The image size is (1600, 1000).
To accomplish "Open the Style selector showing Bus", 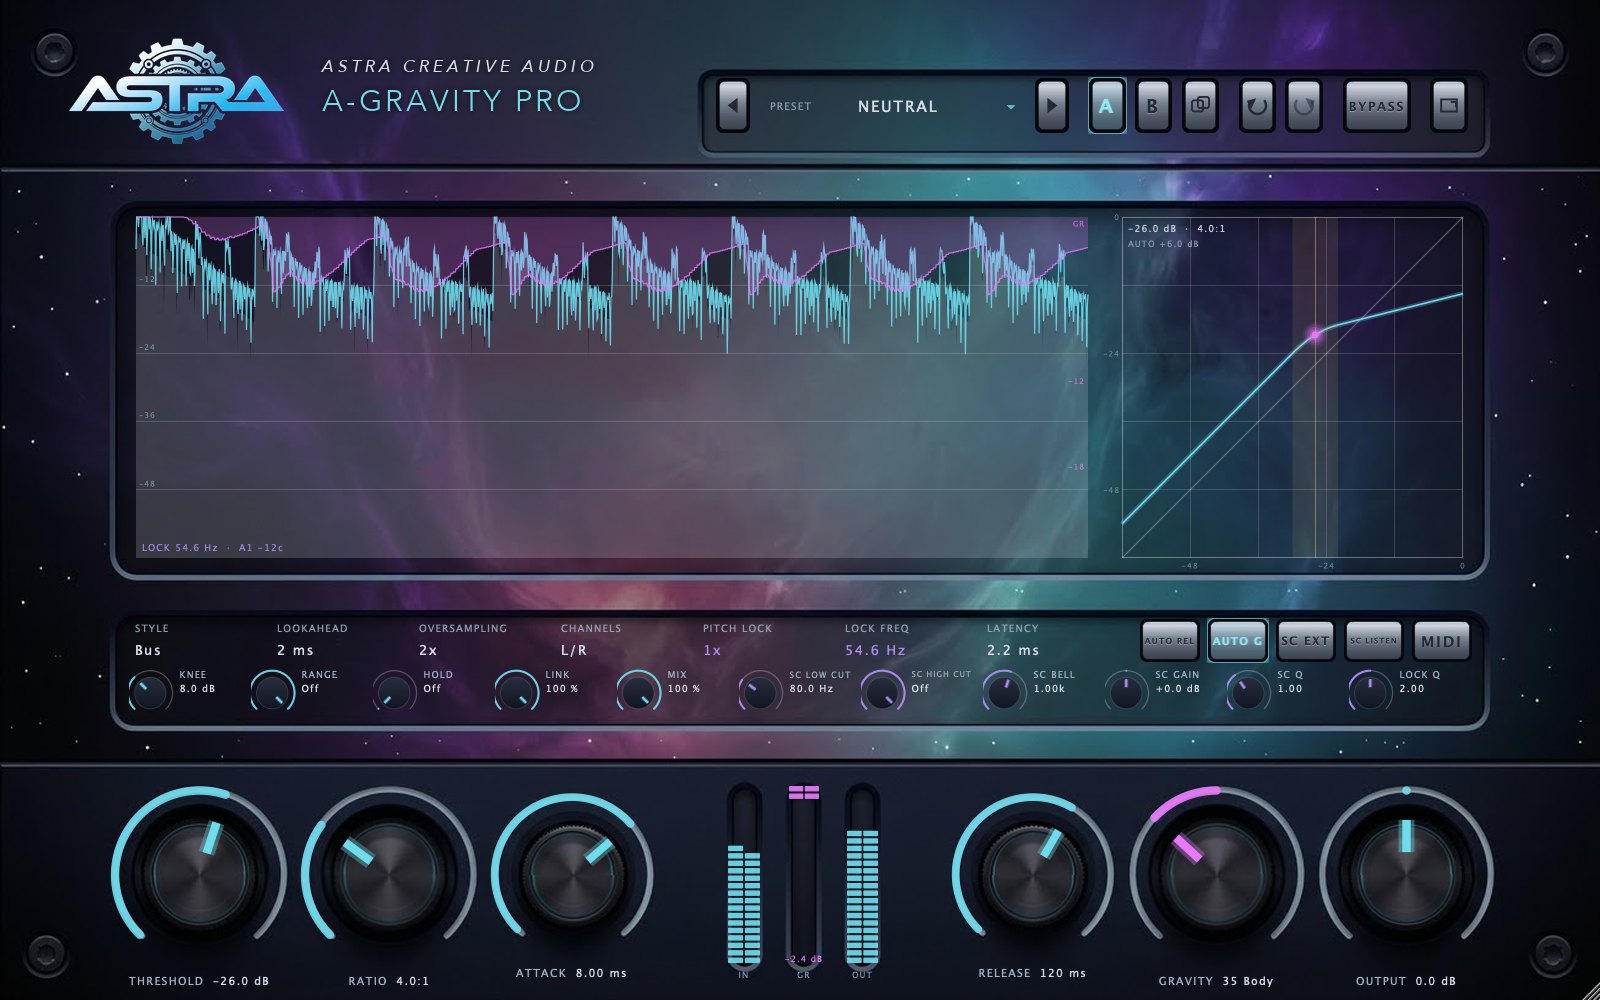I will point(148,650).
